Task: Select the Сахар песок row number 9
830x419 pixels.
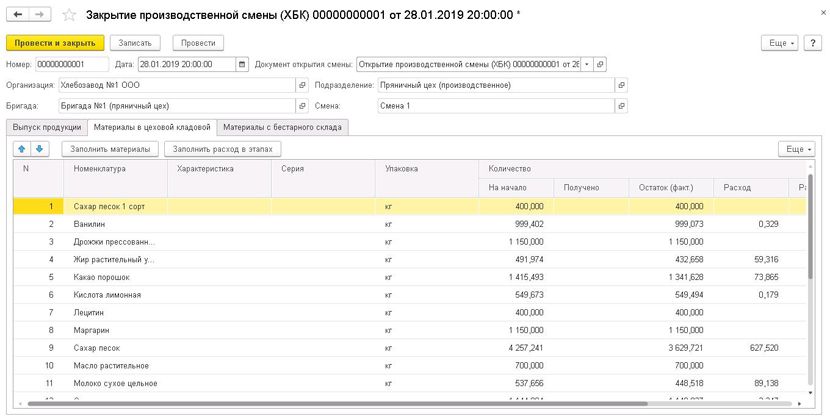Action: (x=410, y=348)
